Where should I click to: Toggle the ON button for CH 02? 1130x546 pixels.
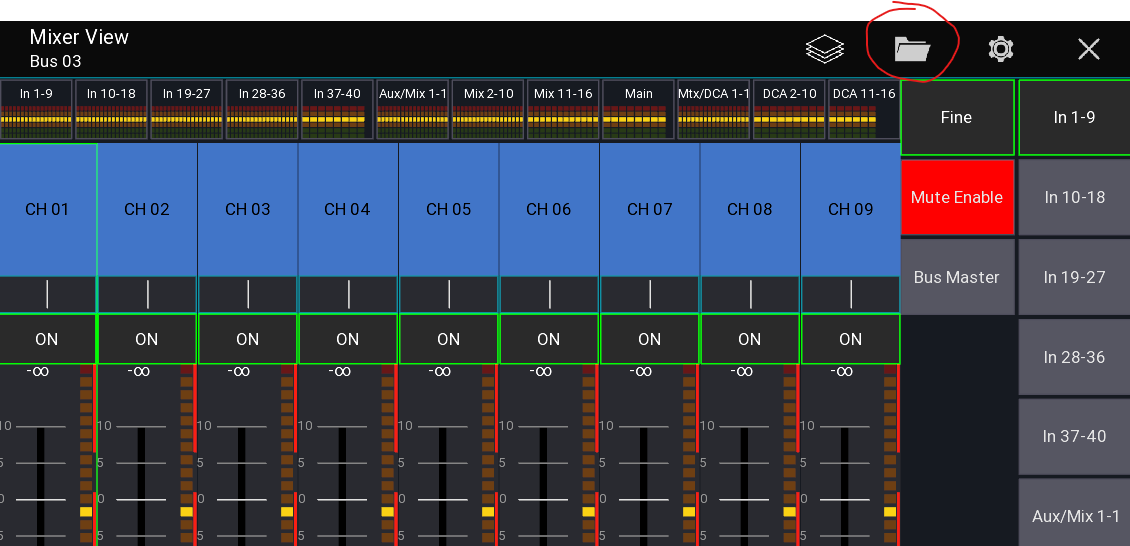coord(147,339)
